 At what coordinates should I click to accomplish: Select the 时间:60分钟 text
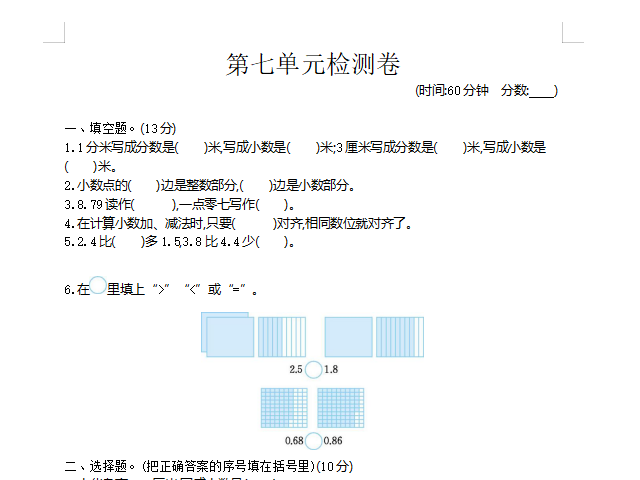452,91
